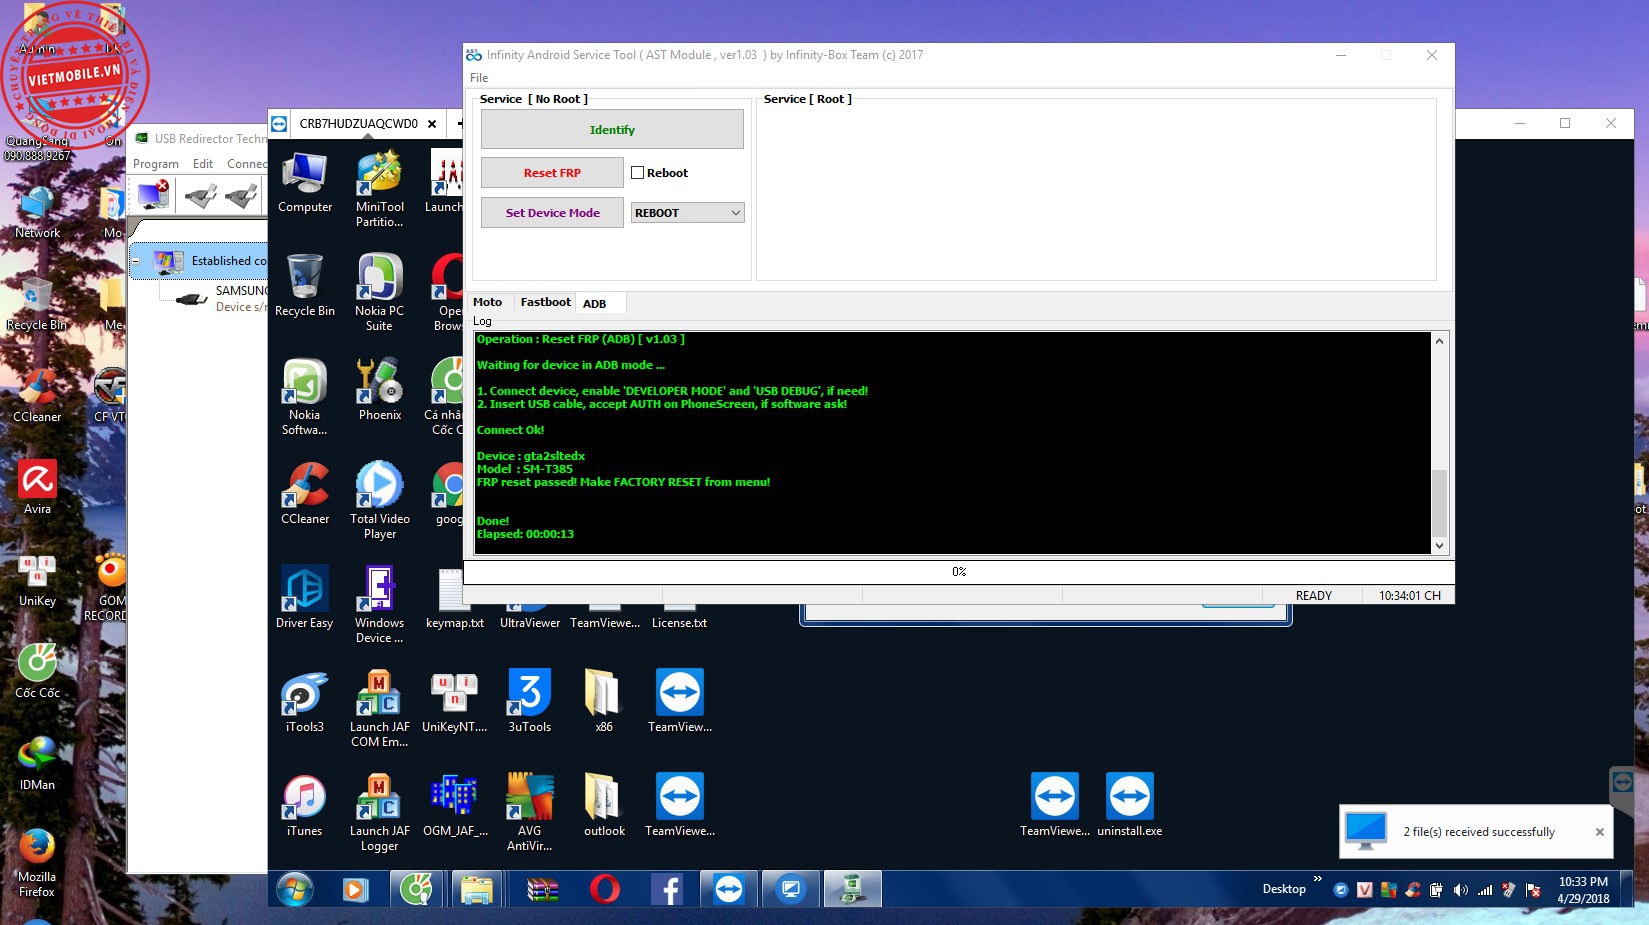Viewport: 1649px width, 925px height.
Task: Dismiss the files received notification
Action: tap(1599, 832)
